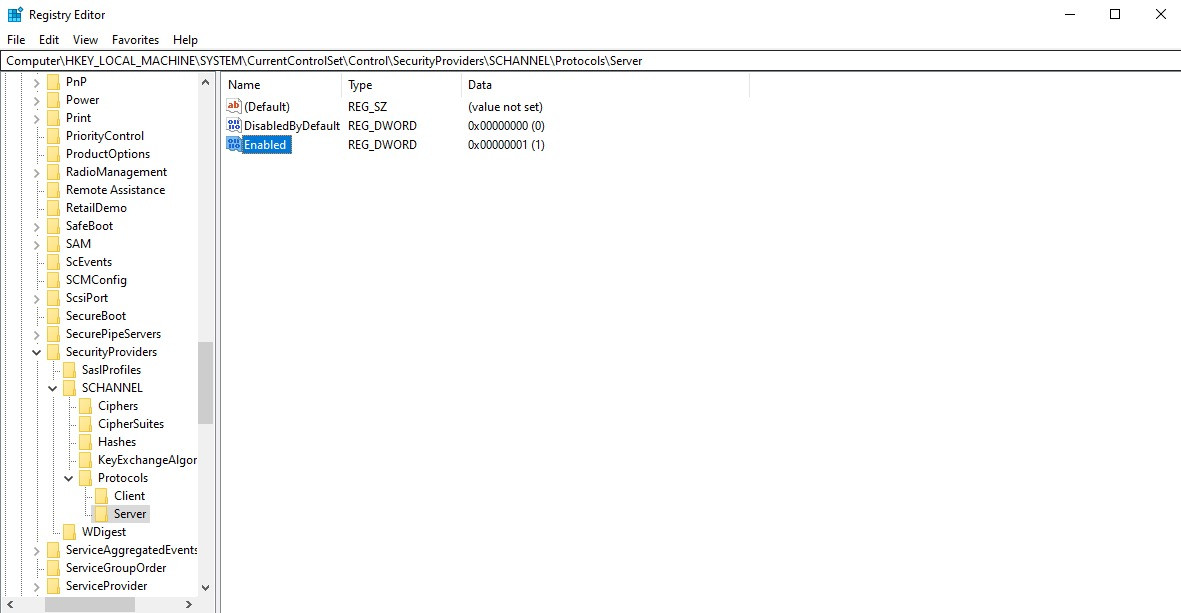
Task: Click the 0x00000001 (1) data value
Action: coord(506,145)
